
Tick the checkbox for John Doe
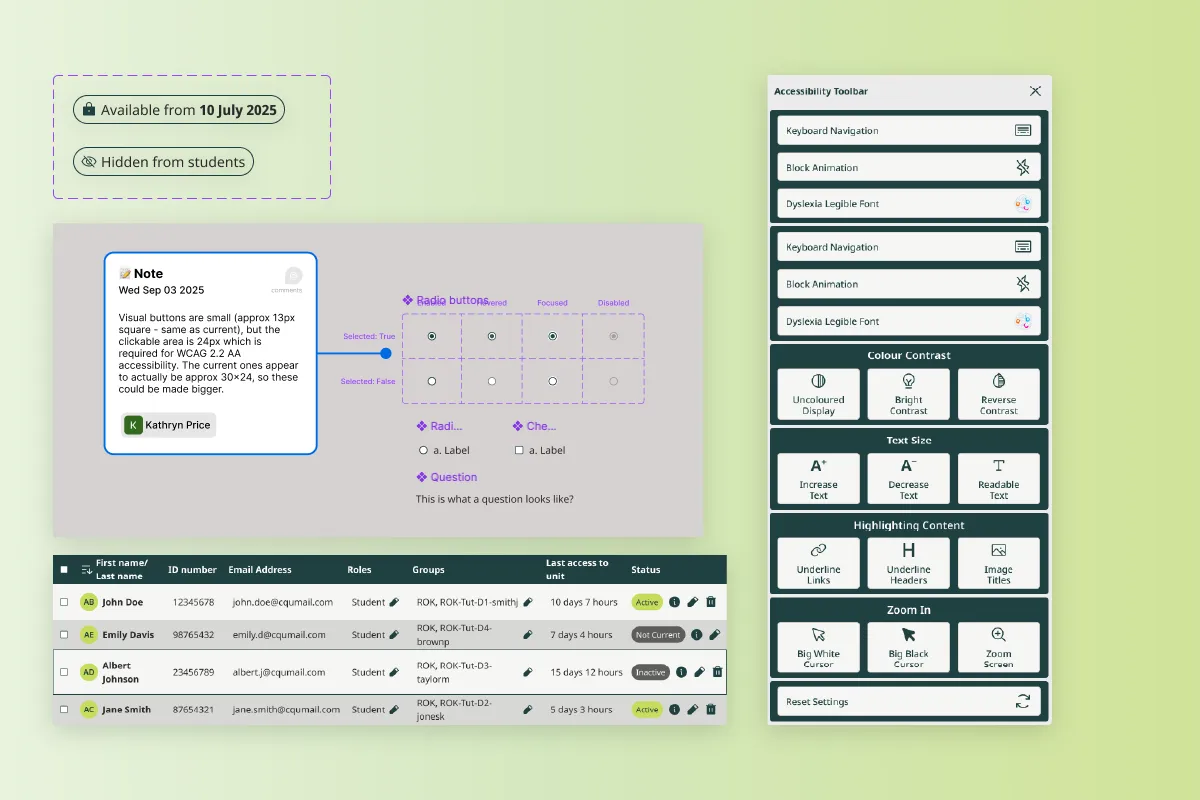tap(64, 602)
